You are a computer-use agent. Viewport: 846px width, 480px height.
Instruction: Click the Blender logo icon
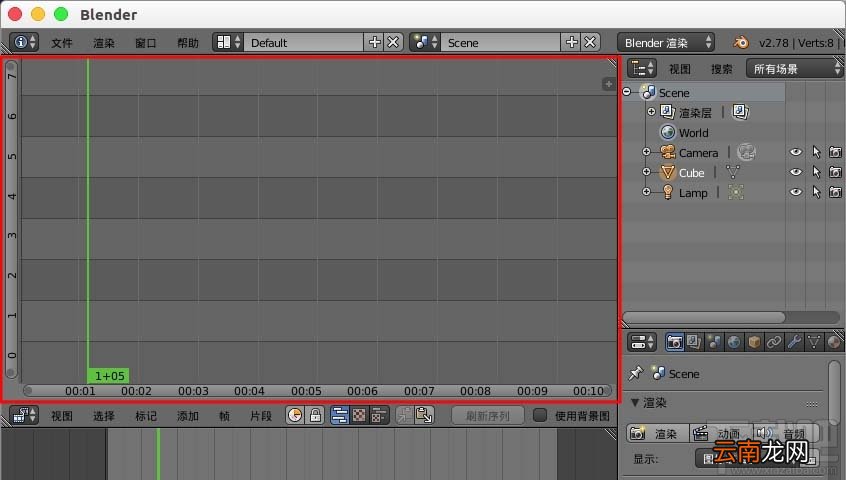point(741,42)
